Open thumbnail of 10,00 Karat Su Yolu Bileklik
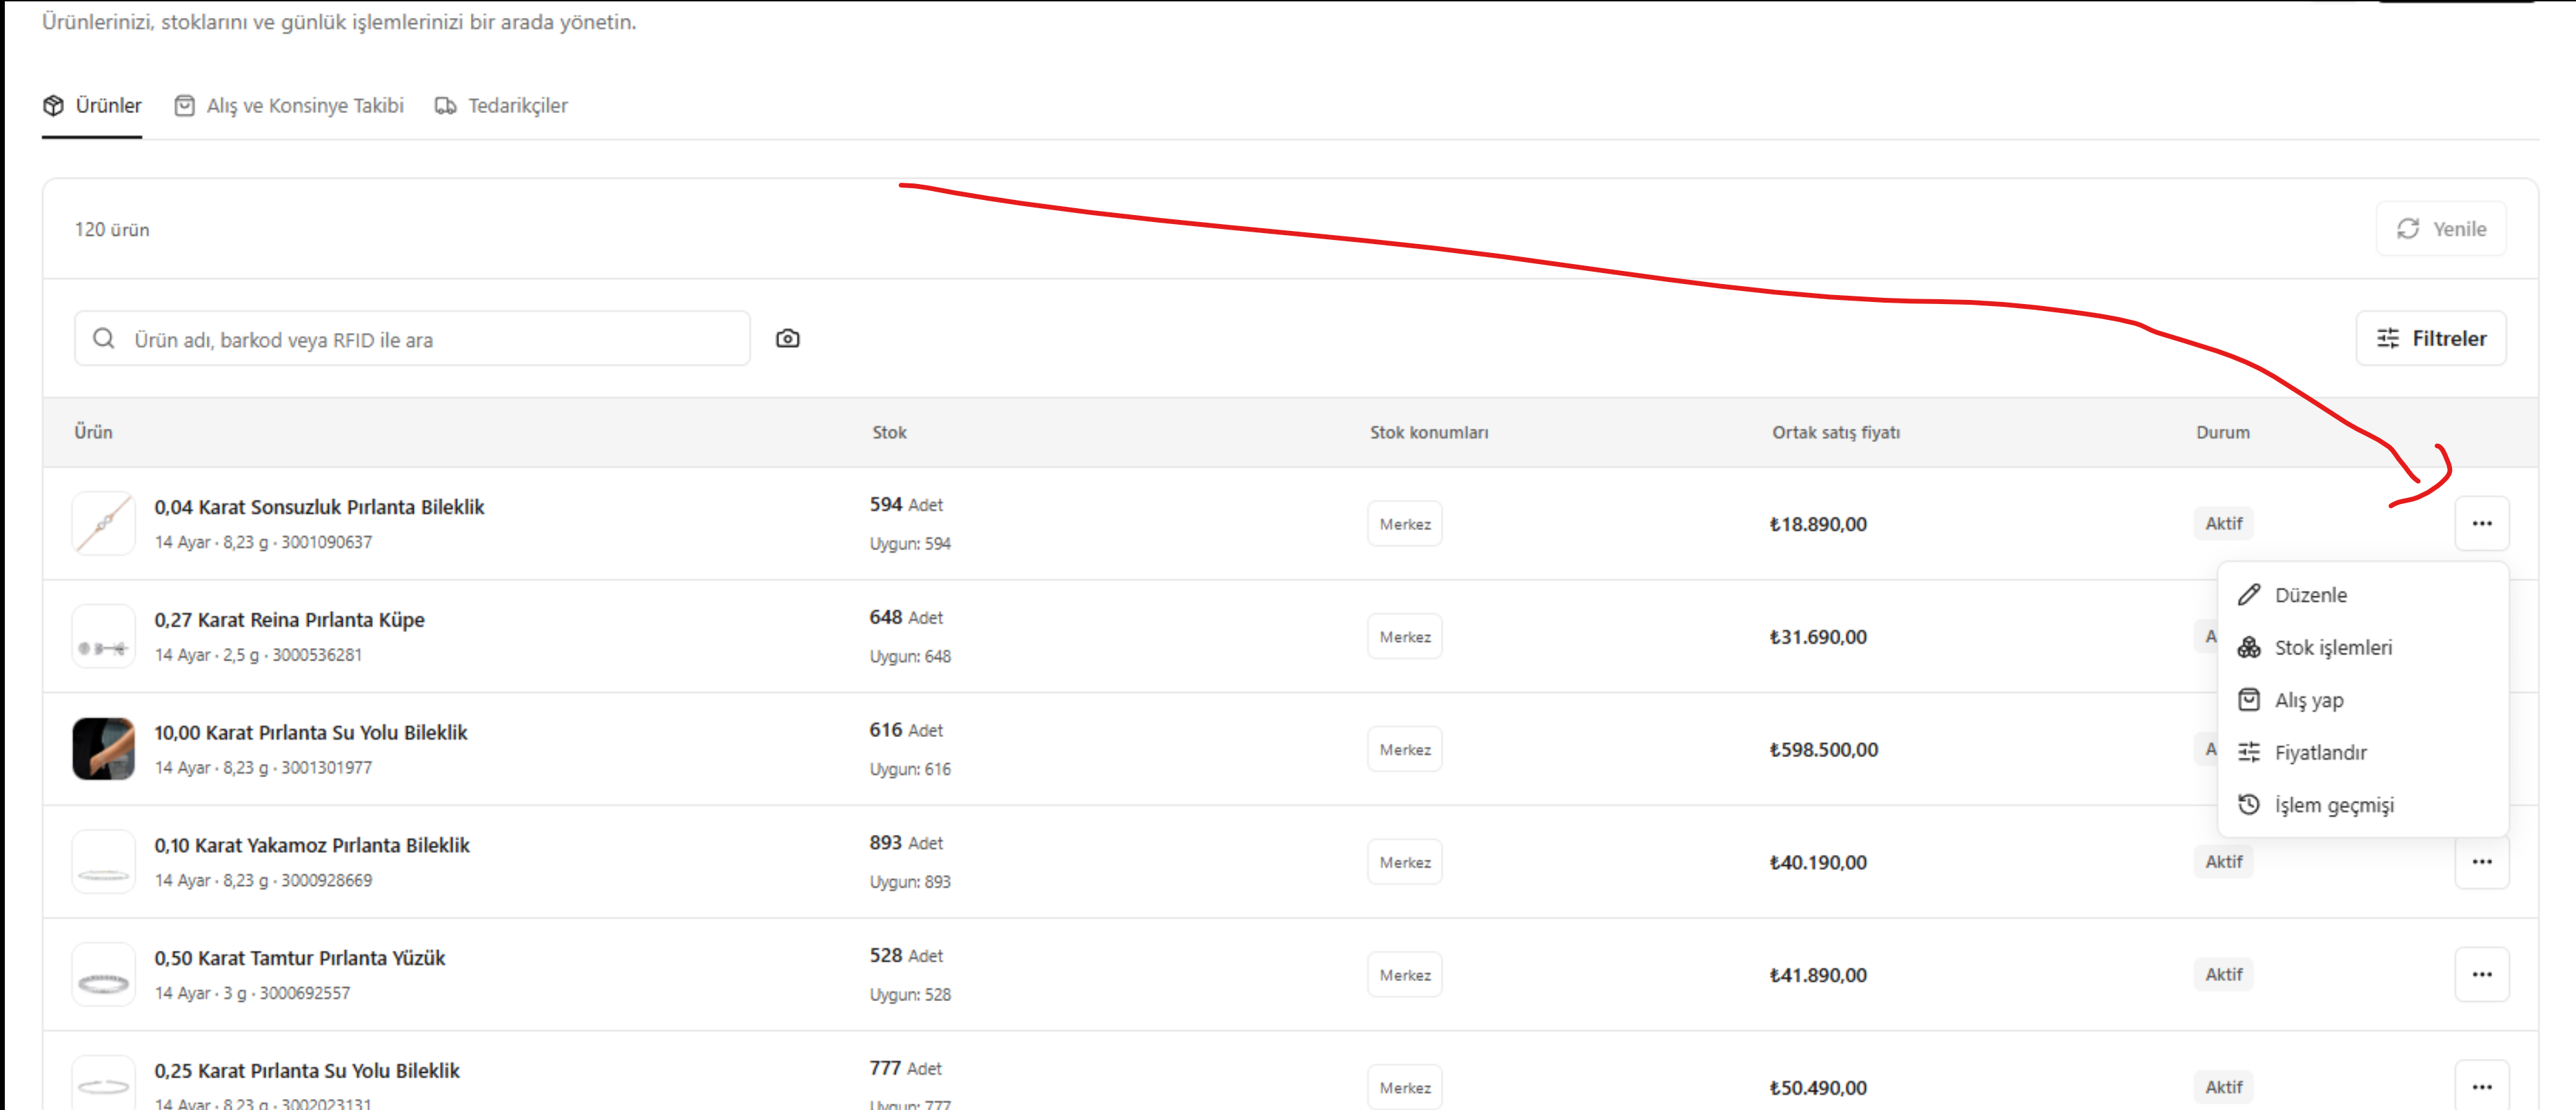This screenshot has height=1110, width=2576. [104, 749]
